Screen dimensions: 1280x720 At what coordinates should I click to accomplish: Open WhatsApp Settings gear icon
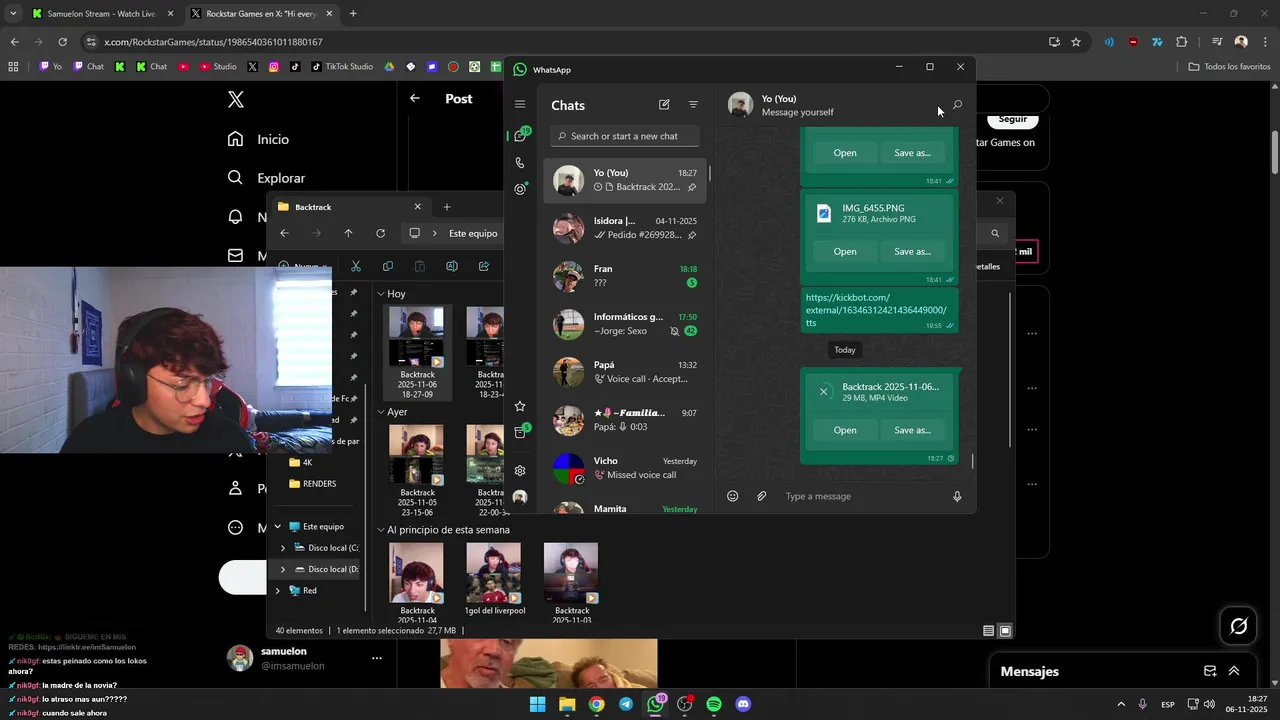520,471
